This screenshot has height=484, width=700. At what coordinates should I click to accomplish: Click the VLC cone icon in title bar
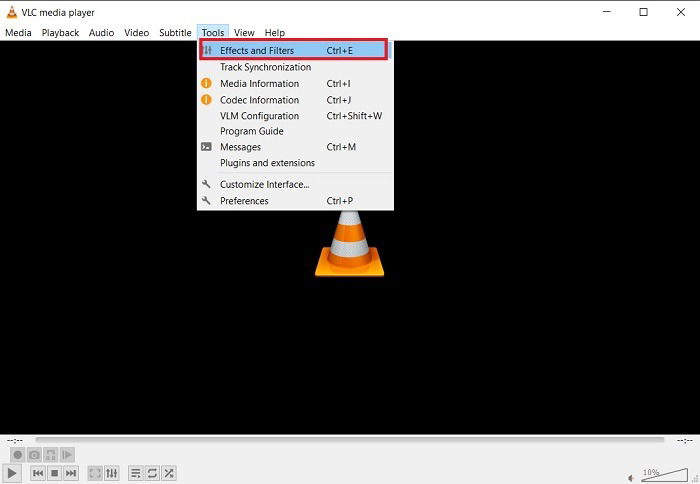(x=12, y=12)
